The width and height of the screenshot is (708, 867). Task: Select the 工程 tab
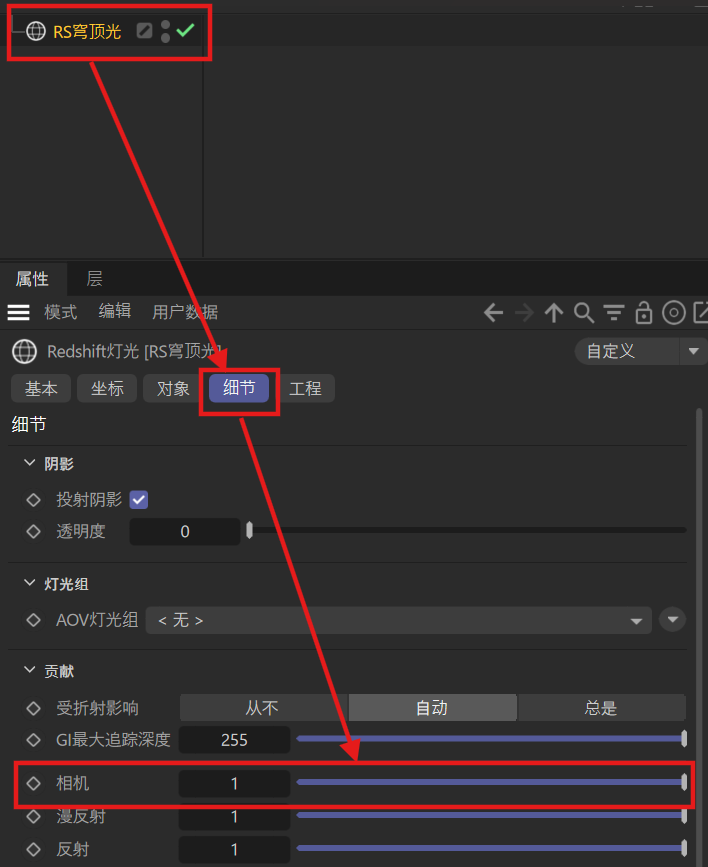[x=305, y=388]
